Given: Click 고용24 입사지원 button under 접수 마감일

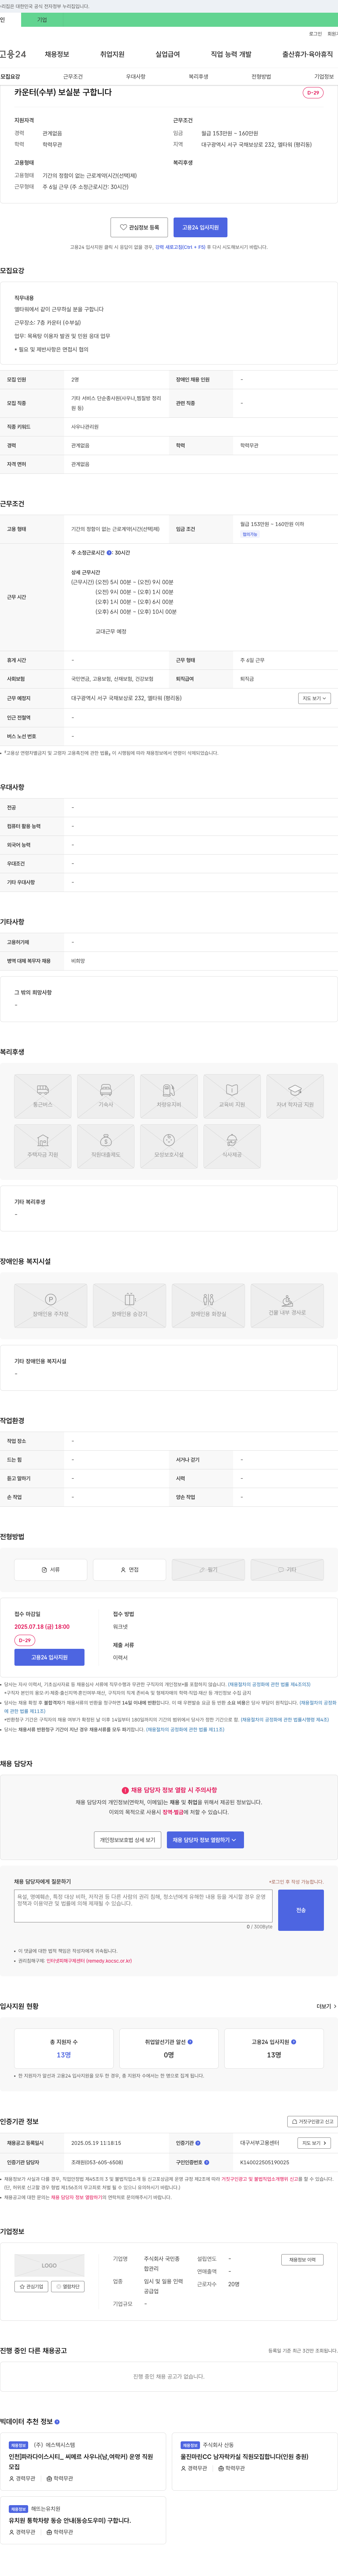Looking at the screenshot, I should (x=49, y=1657).
